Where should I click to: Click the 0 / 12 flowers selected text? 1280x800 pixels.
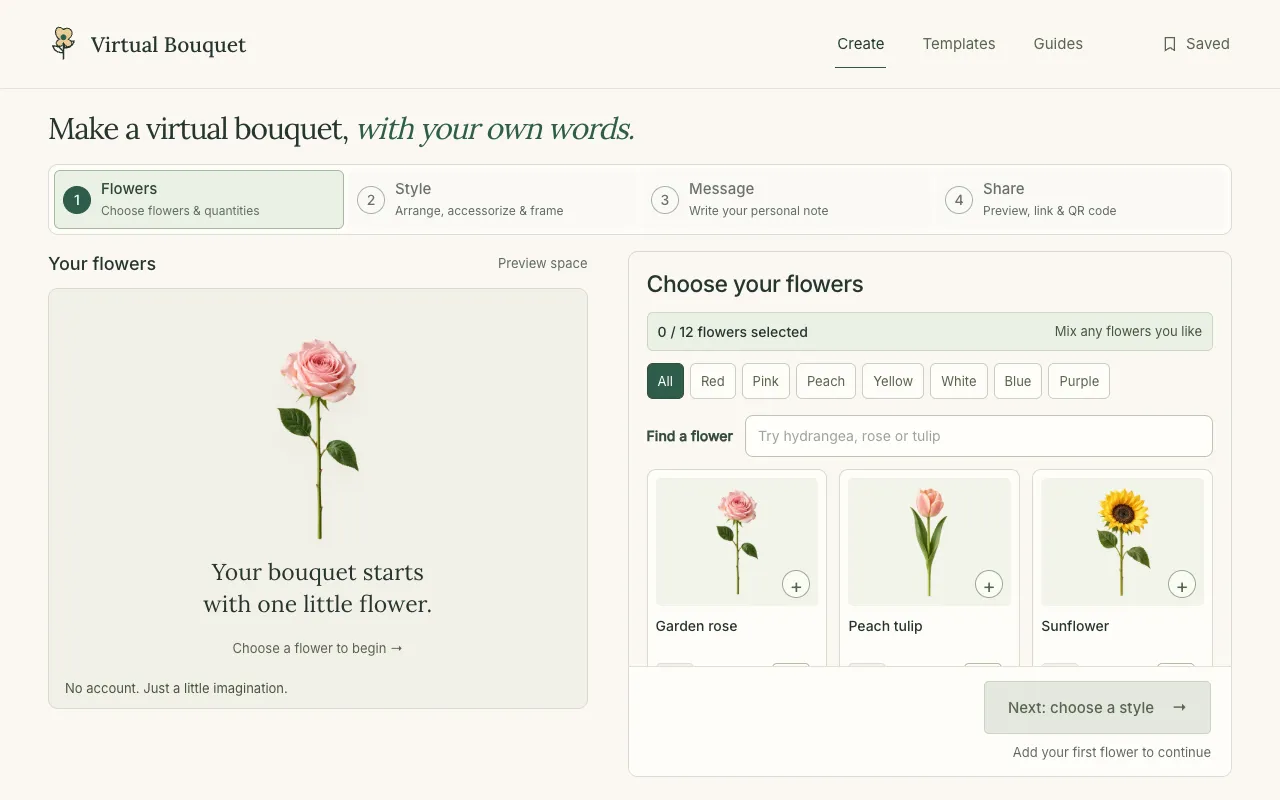tap(733, 332)
